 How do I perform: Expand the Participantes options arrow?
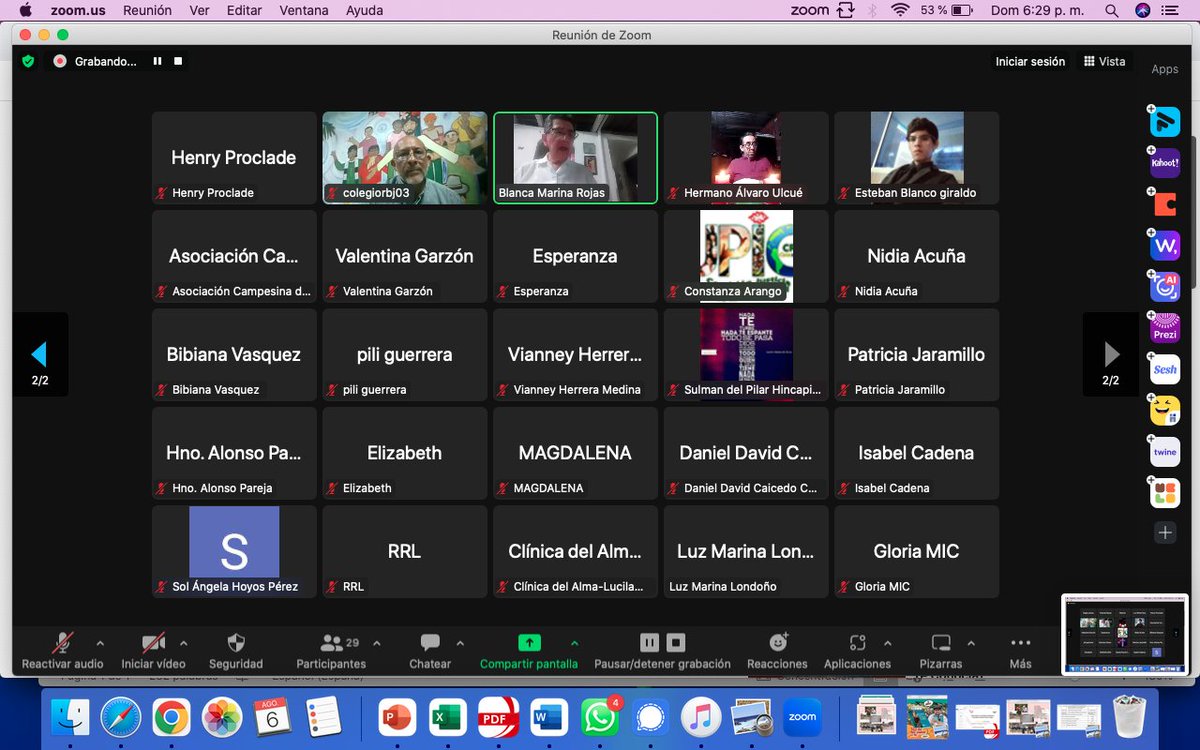pos(378,643)
